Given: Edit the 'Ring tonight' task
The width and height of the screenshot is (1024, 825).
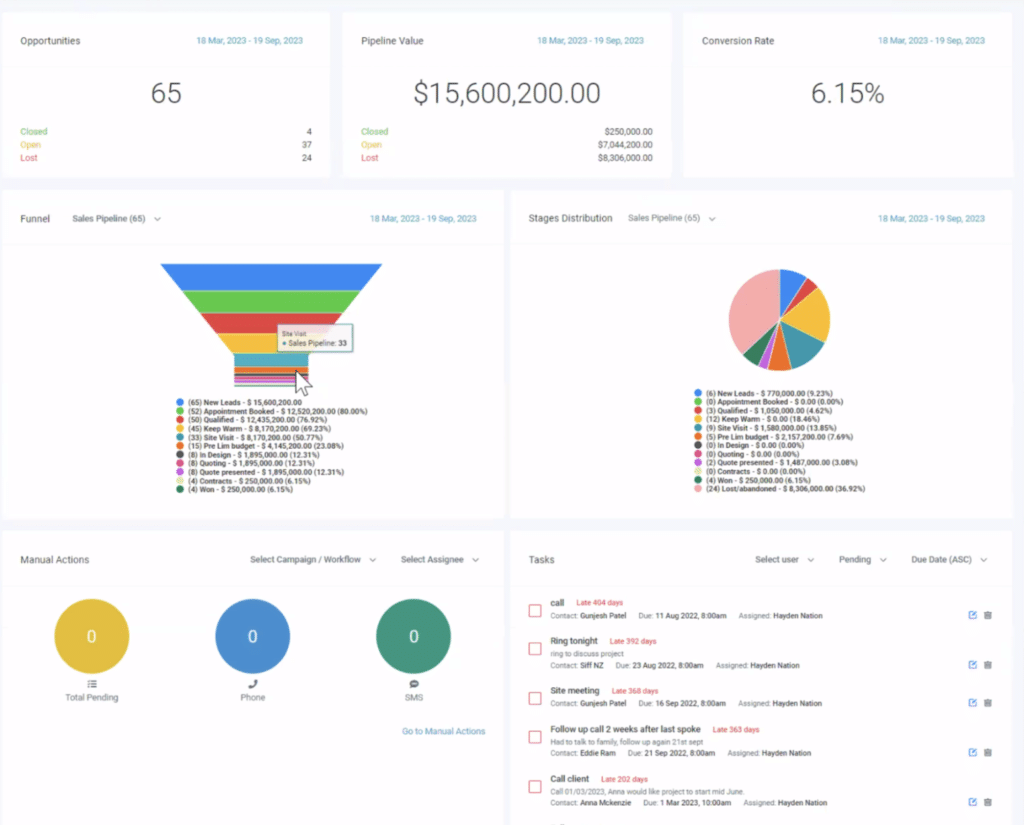Looking at the screenshot, I should click(972, 664).
